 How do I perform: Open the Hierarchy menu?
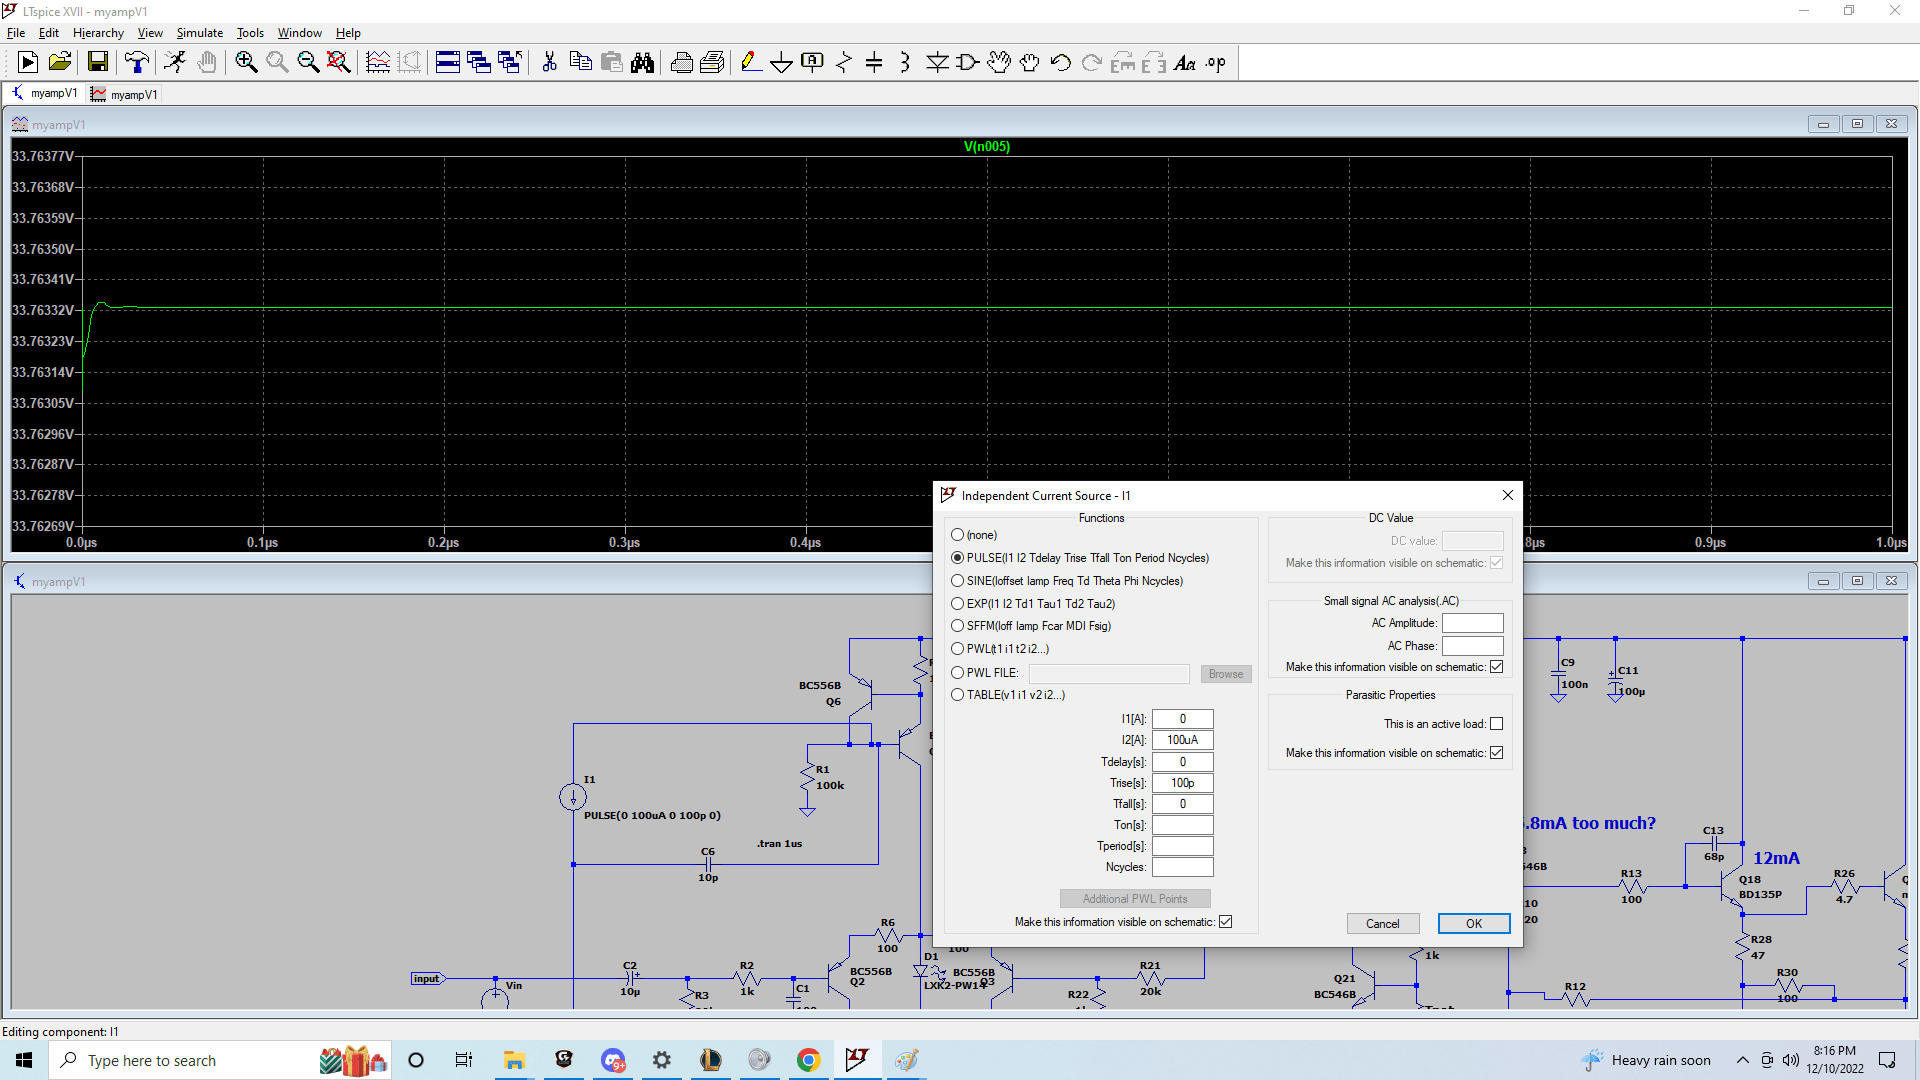click(x=98, y=33)
